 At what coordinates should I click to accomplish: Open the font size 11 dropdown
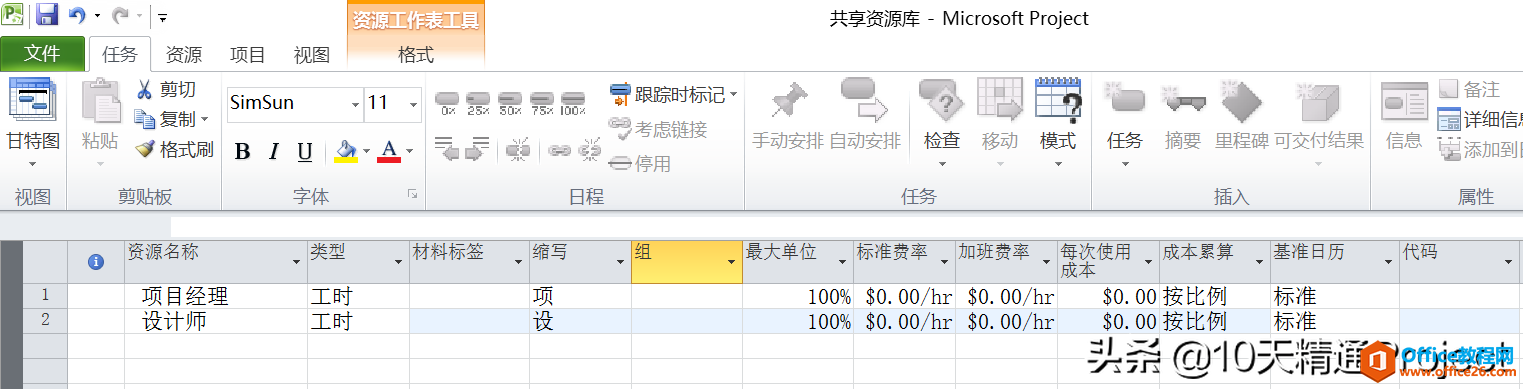coord(413,104)
